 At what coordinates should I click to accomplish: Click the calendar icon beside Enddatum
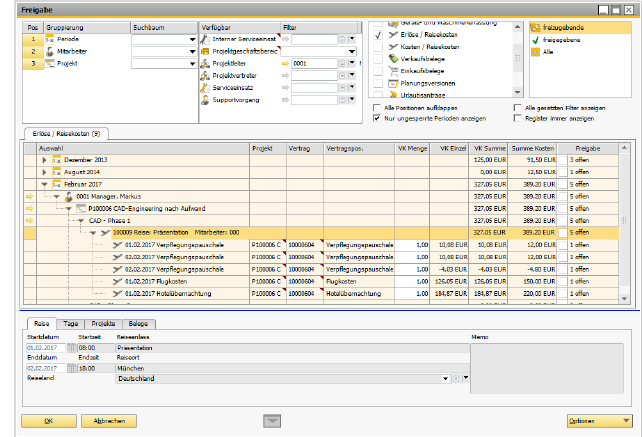(x=70, y=368)
